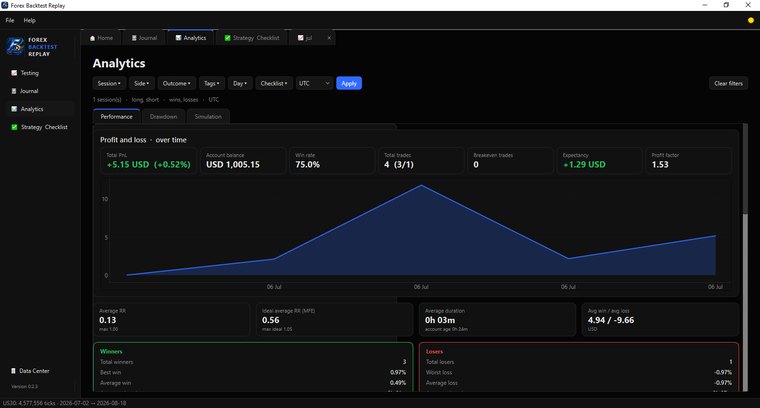760x408 pixels.
Task: Click the chart peak data point
Action: pos(421,185)
